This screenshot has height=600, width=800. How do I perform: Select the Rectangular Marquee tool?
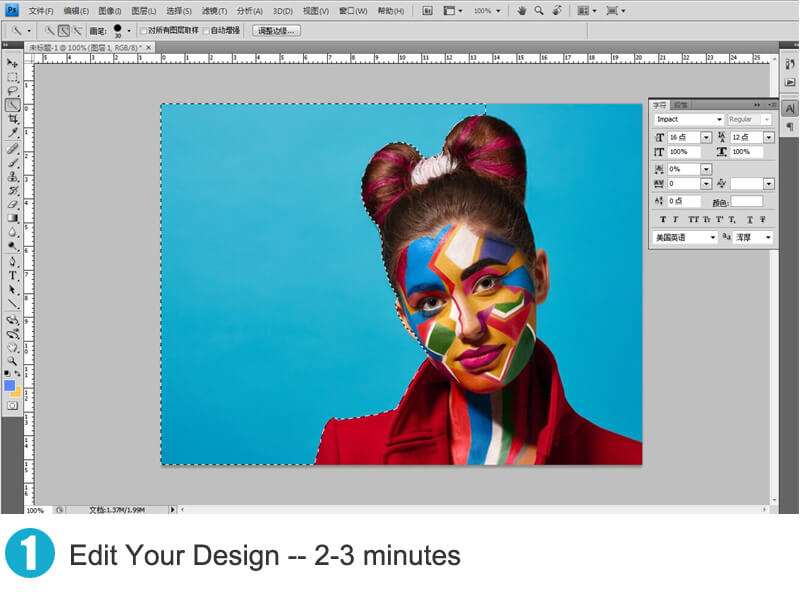click(x=13, y=77)
